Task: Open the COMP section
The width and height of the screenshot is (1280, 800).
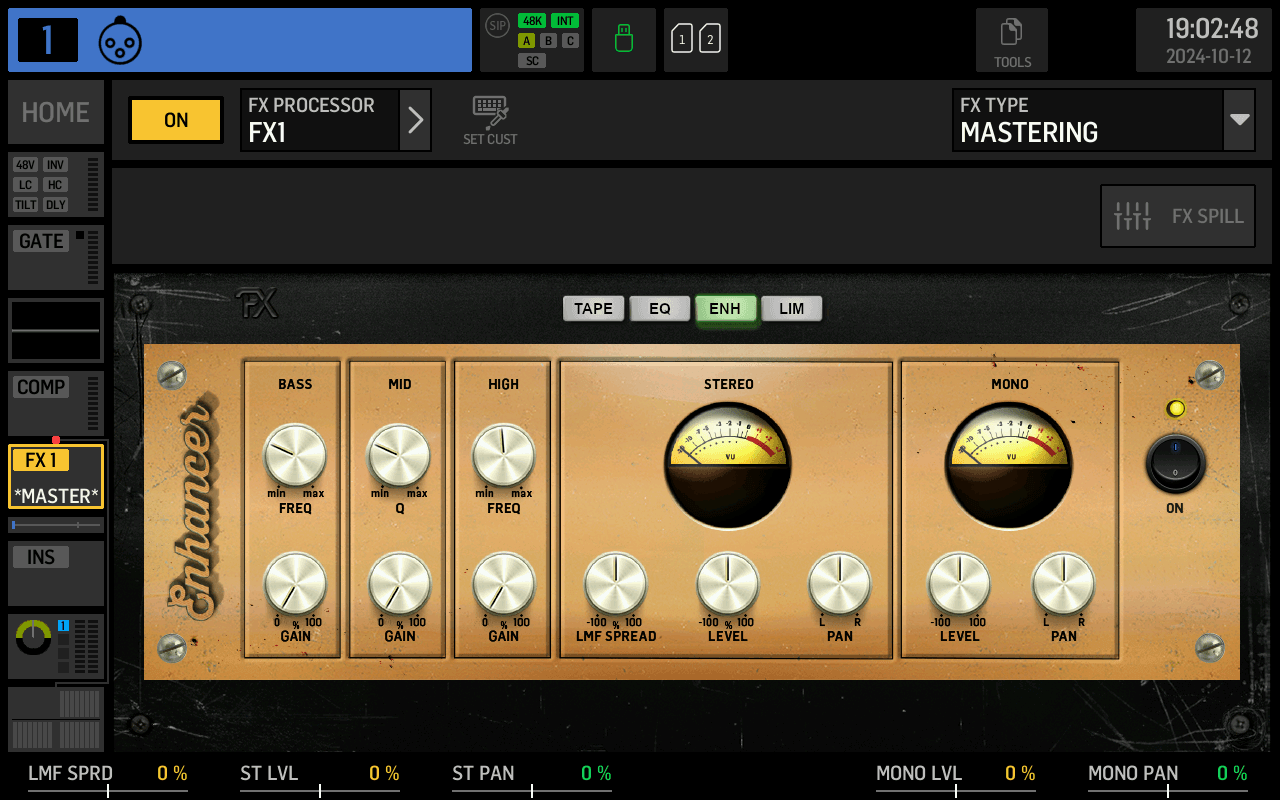Action: [x=56, y=403]
